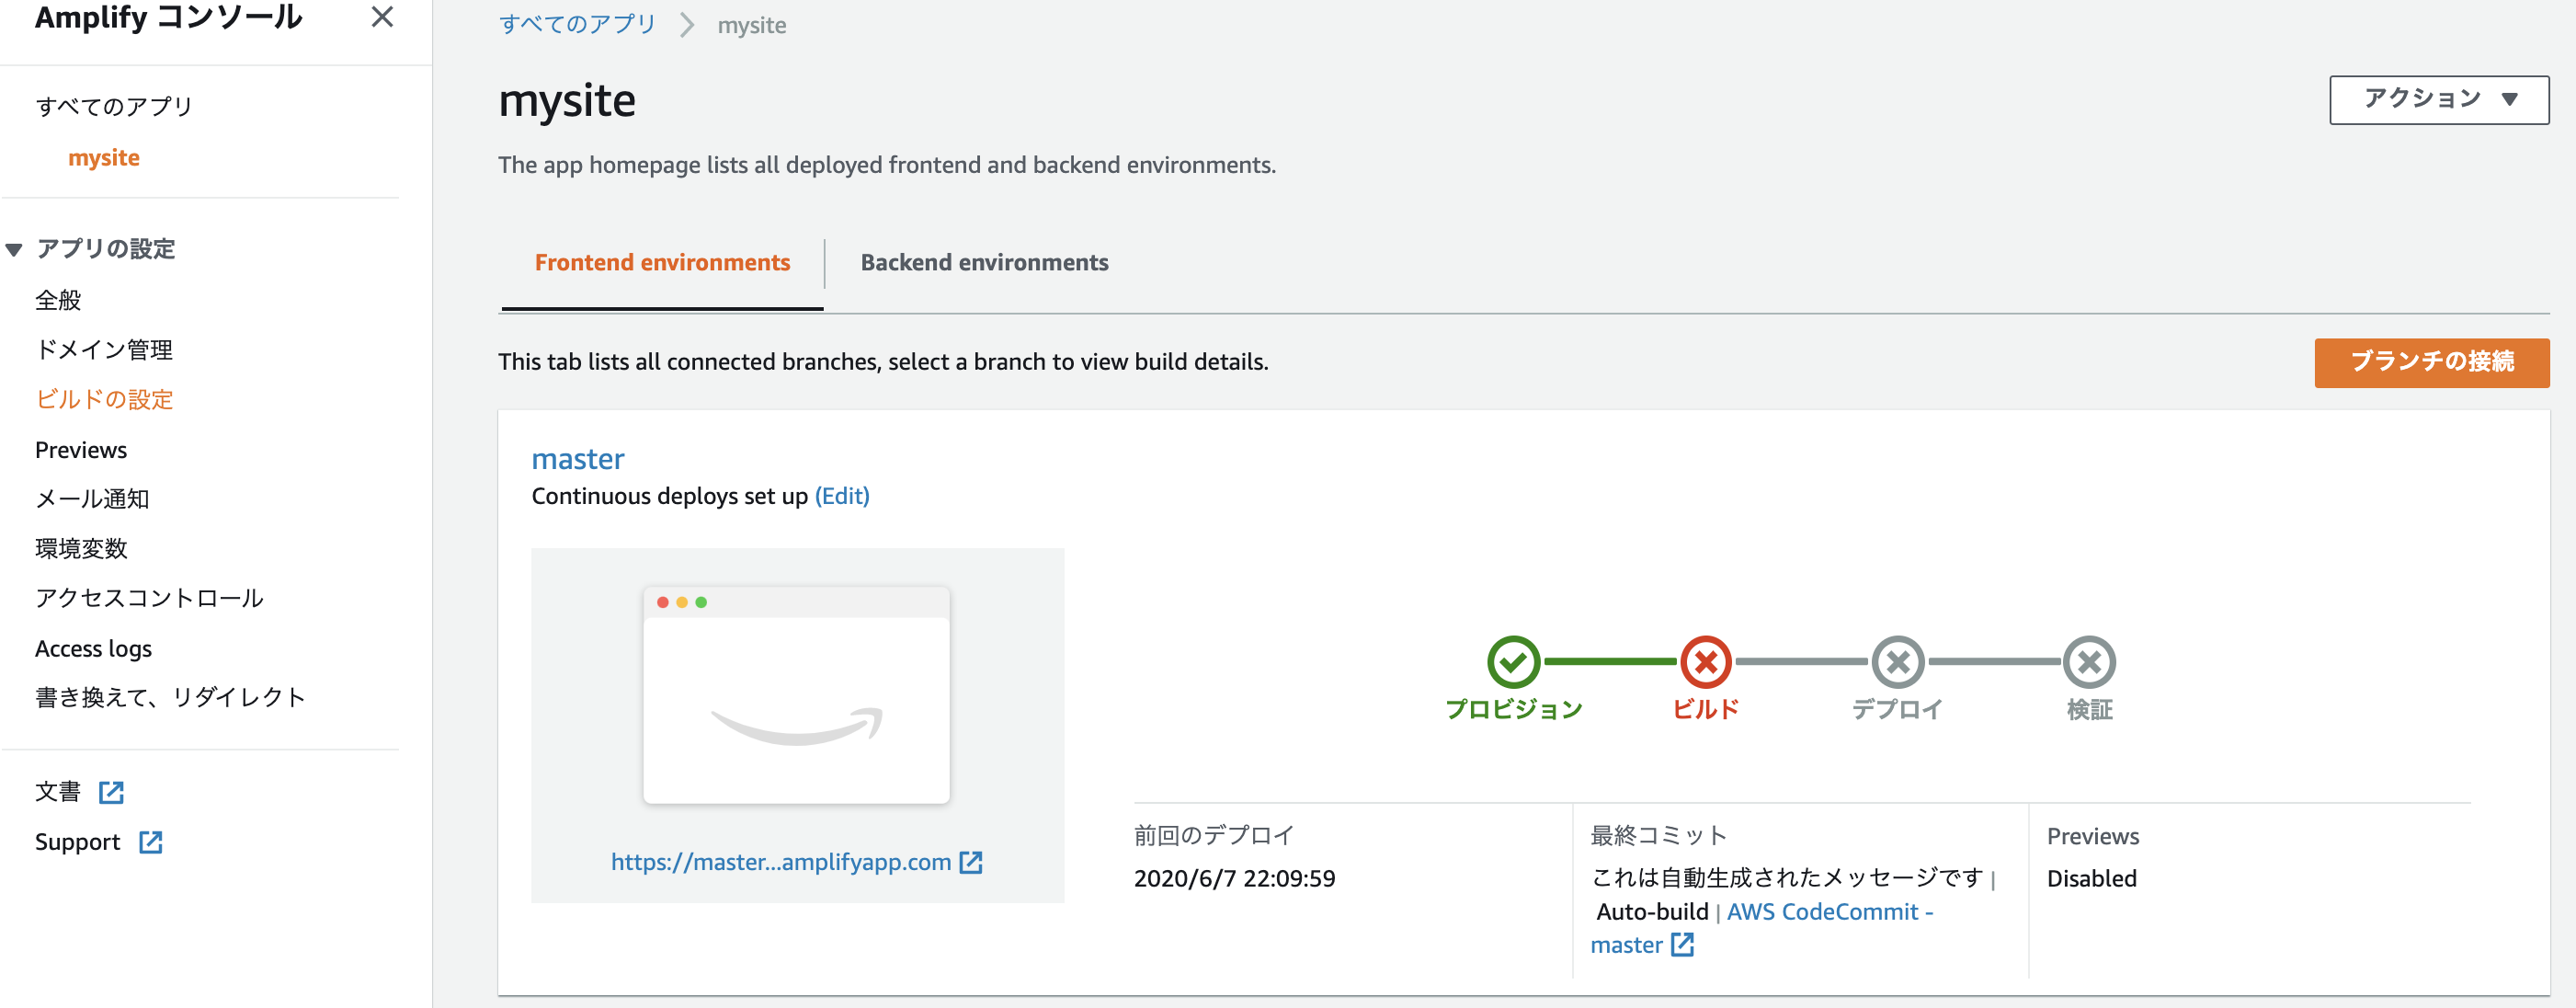Click the gray 検証 step icon
This screenshot has width=2576, height=1008.
click(2089, 662)
